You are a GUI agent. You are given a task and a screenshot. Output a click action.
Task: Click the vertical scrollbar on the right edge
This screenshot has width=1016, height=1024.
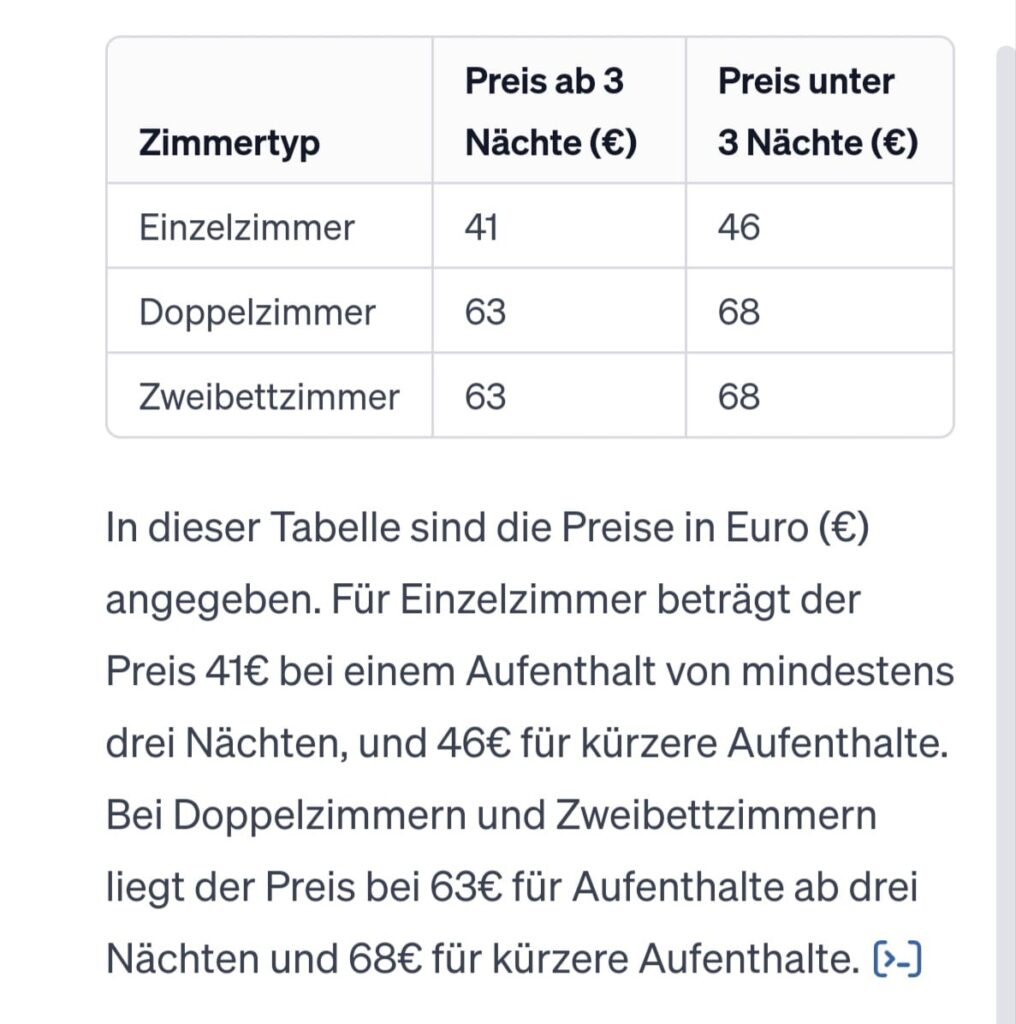pyautogui.click(x=1006, y=534)
